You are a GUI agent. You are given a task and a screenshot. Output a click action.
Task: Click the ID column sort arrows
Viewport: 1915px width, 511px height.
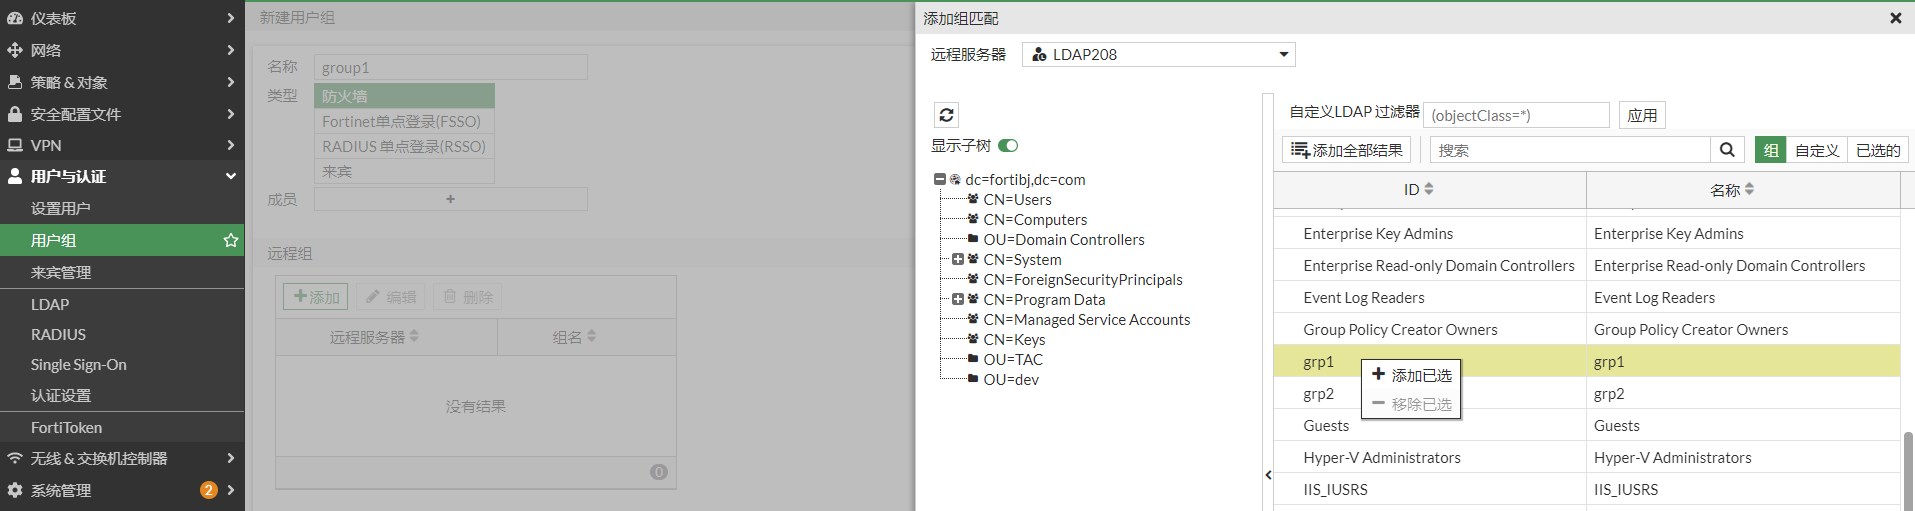click(1429, 189)
